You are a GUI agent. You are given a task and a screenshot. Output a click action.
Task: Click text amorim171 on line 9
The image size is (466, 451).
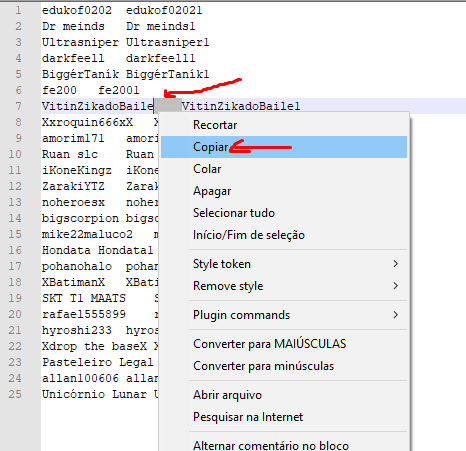coord(73,138)
